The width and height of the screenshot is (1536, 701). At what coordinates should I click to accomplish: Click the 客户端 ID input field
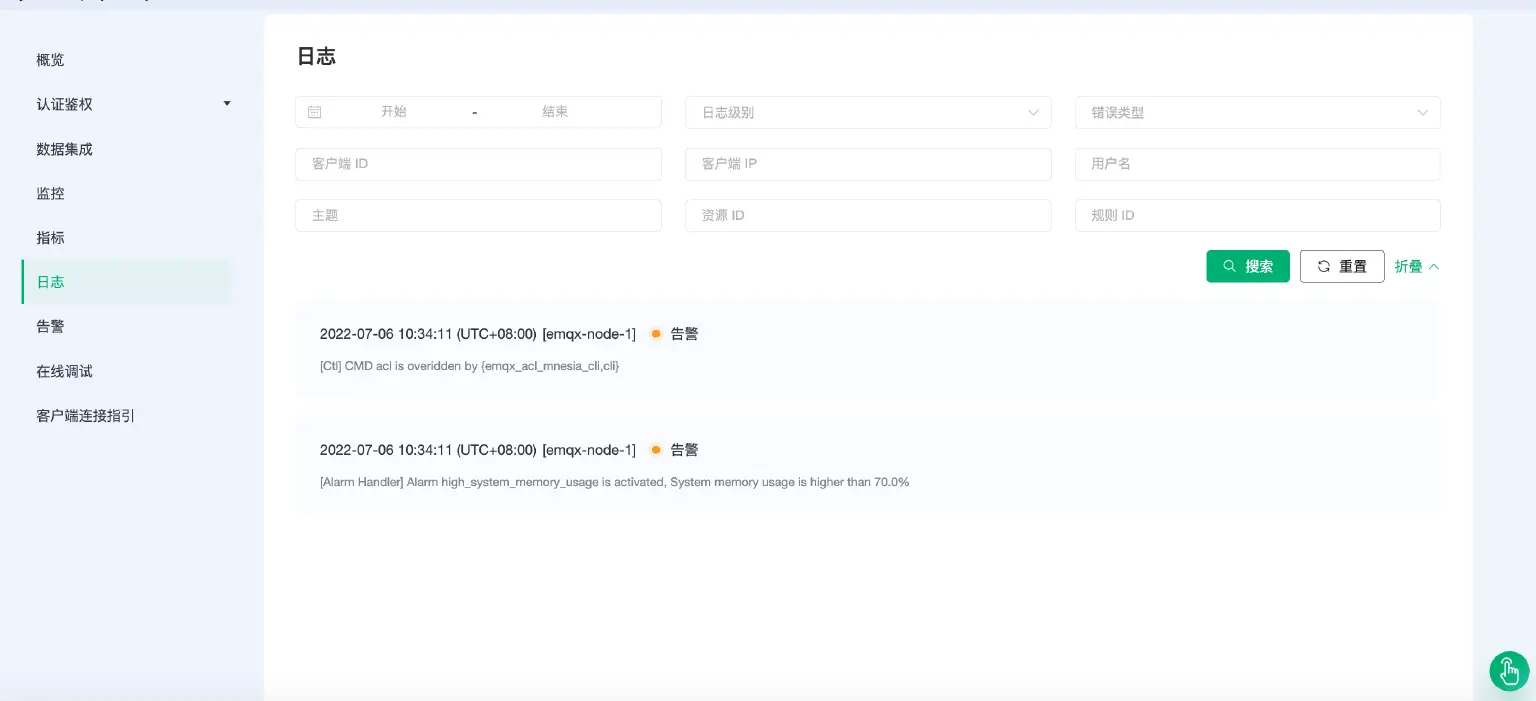[x=478, y=163]
